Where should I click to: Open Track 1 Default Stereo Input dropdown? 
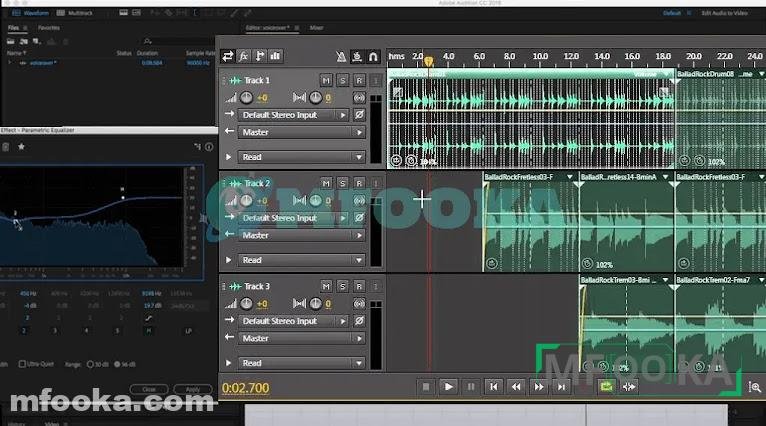coord(293,115)
